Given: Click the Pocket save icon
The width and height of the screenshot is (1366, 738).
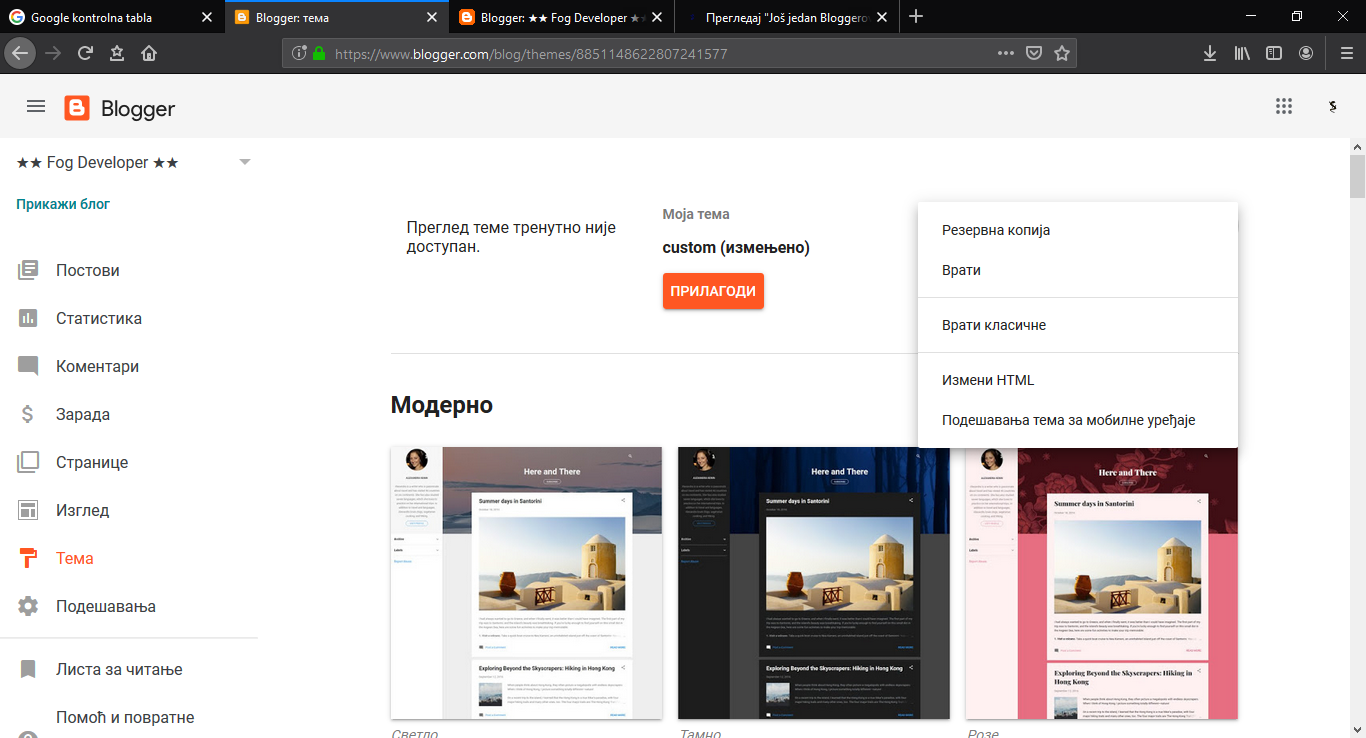Looking at the screenshot, I should coord(1035,53).
